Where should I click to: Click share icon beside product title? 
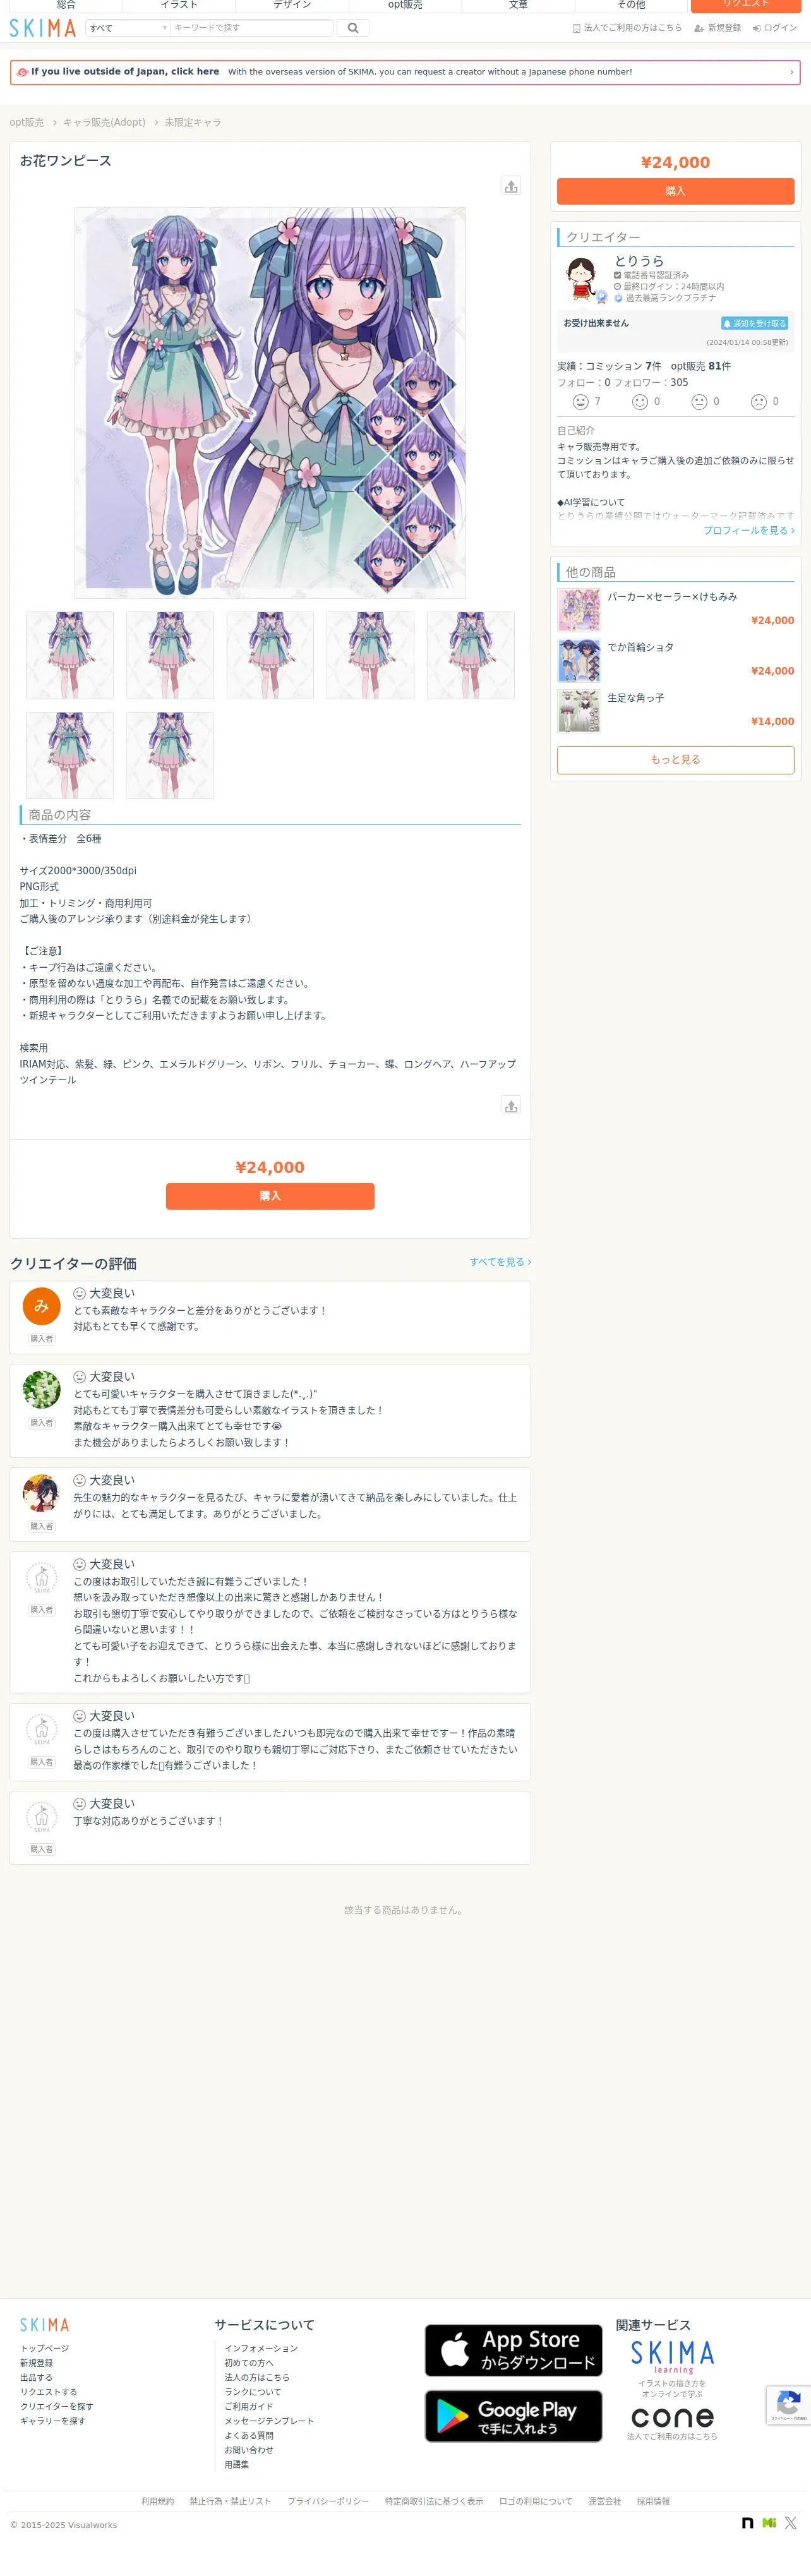click(x=511, y=186)
